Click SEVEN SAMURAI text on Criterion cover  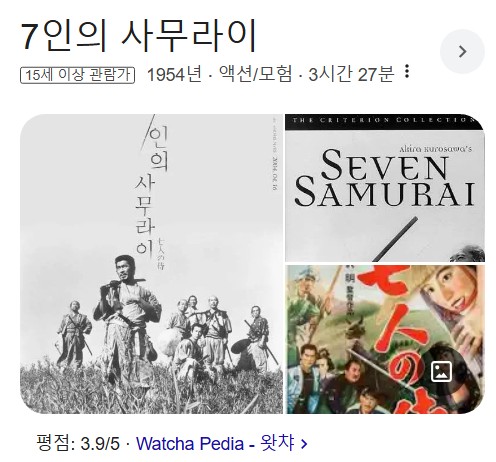(x=385, y=178)
